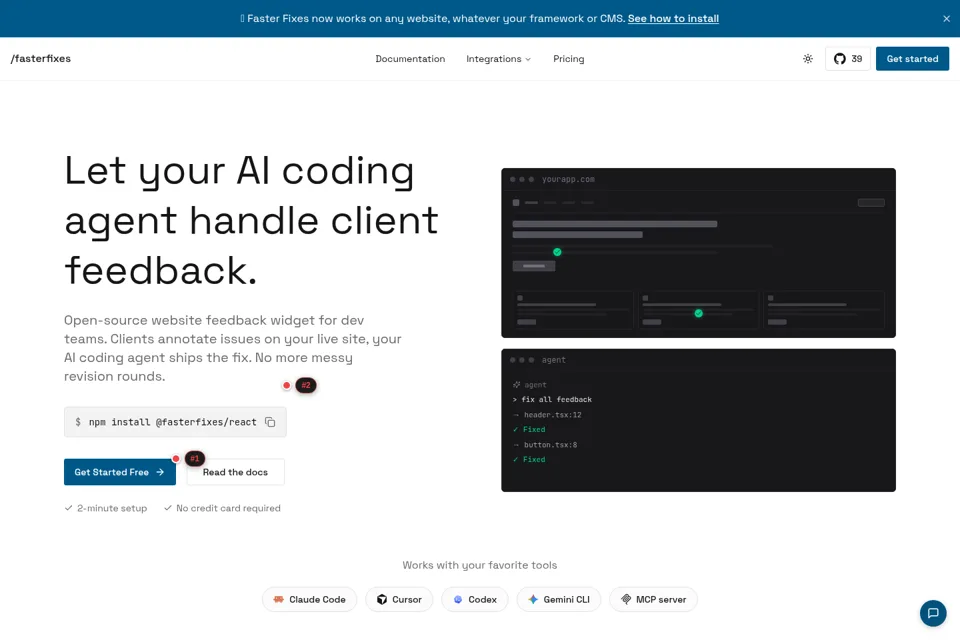Click the 'No credit card required' text
This screenshot has width=960, height=640.
point(228,508)
